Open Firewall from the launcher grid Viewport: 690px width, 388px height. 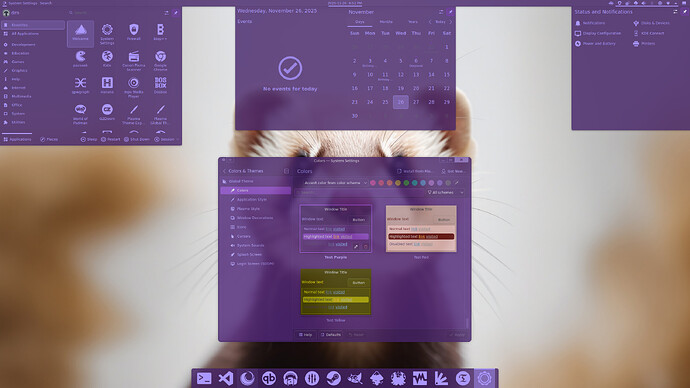(x=134, y=33)
